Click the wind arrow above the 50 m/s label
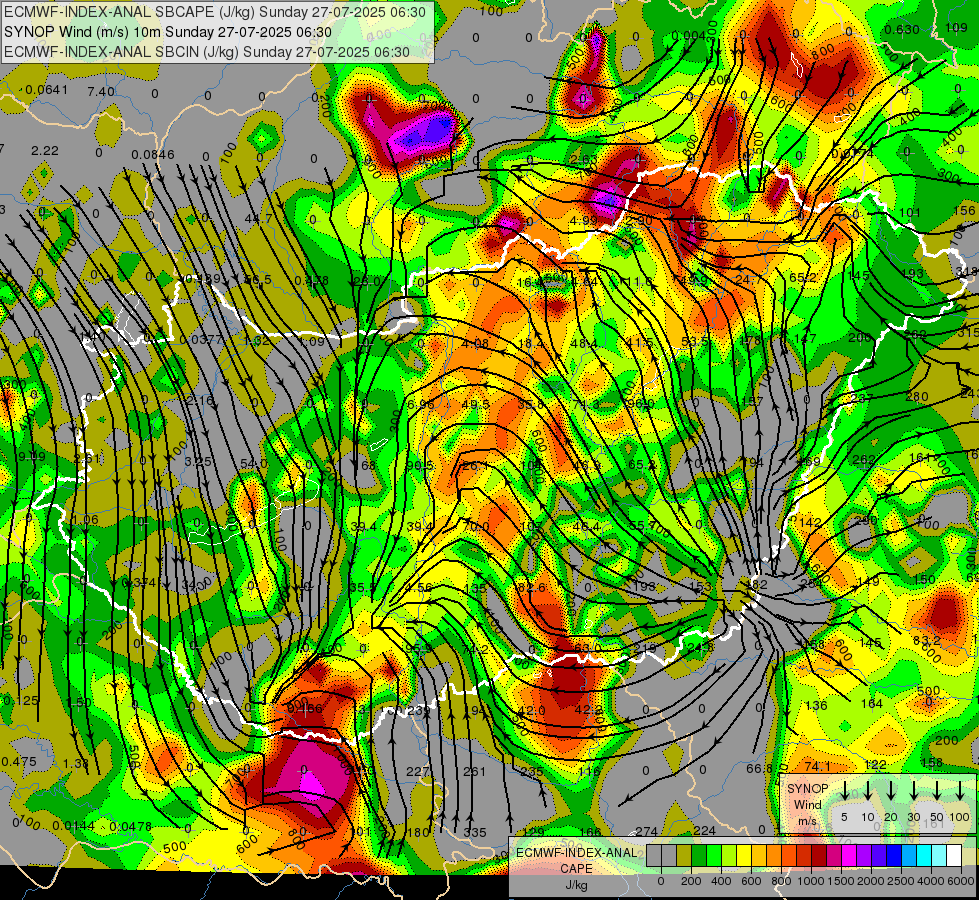 [937, 791]
